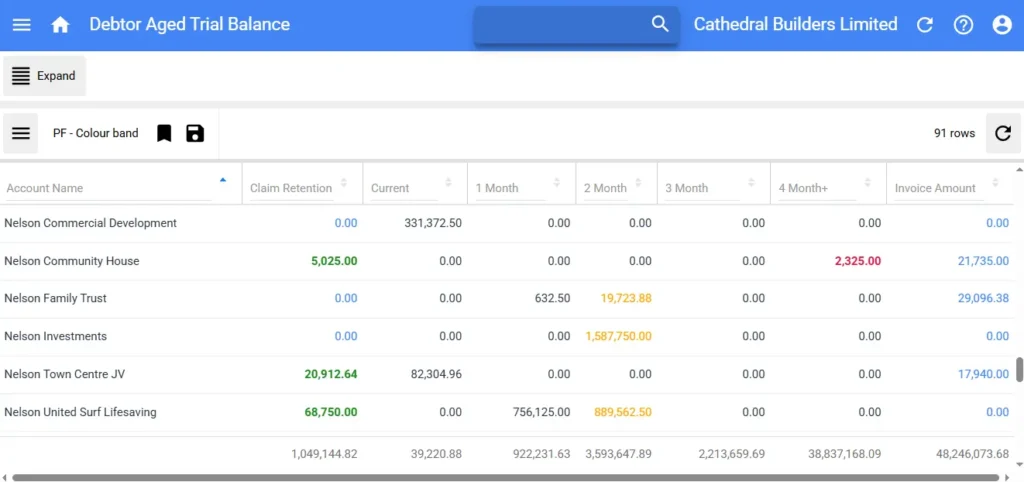
Task: Filter the 3 Month column field
Action: pyautogui.click(x=702, y=189)
